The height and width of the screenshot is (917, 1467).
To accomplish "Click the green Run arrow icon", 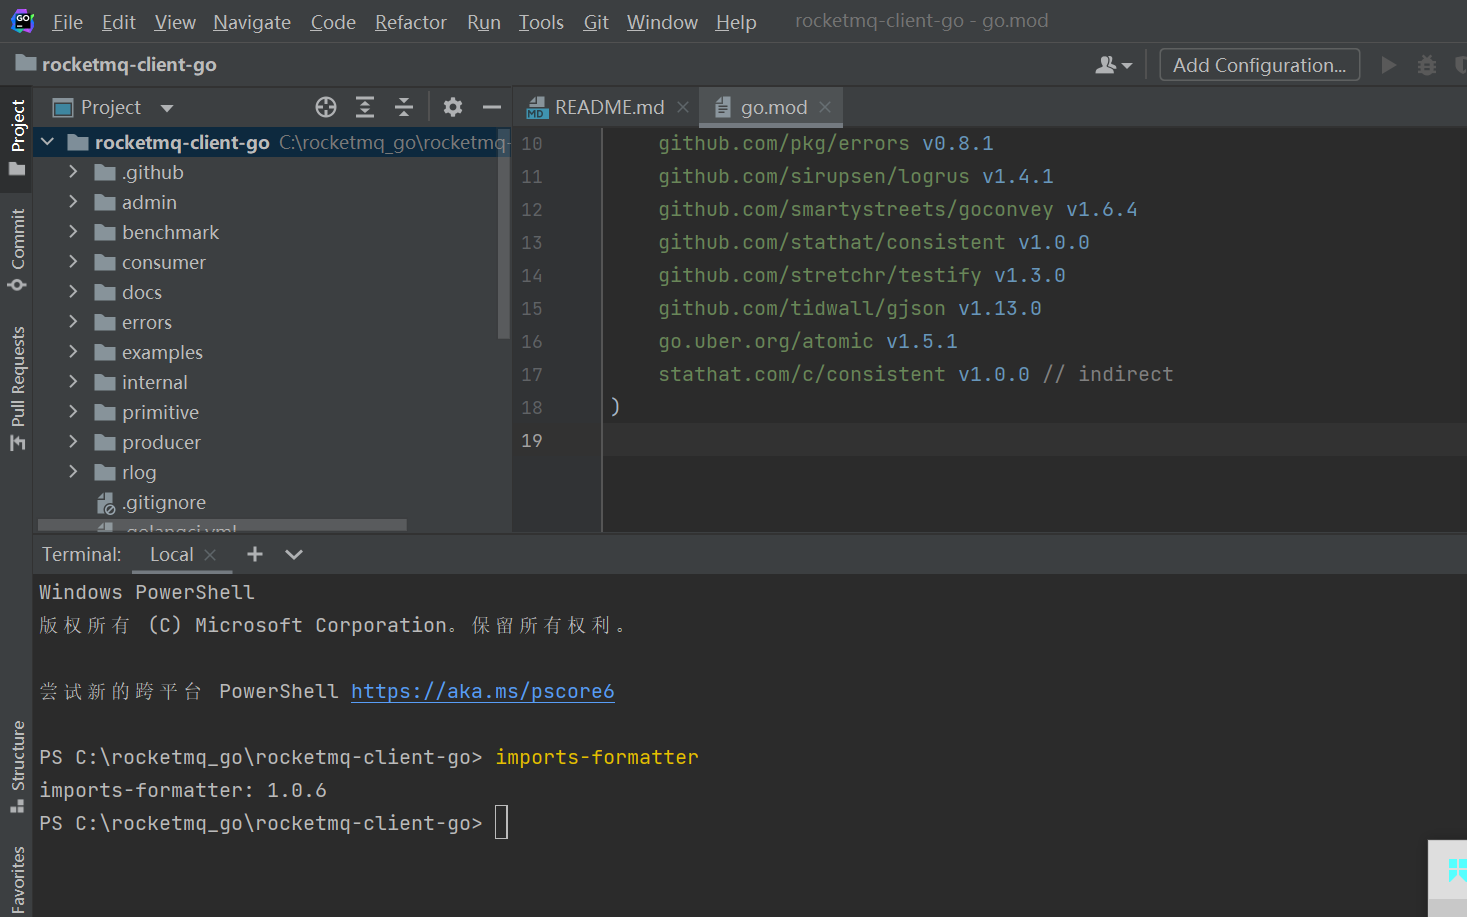I will tap(1389, 65).
